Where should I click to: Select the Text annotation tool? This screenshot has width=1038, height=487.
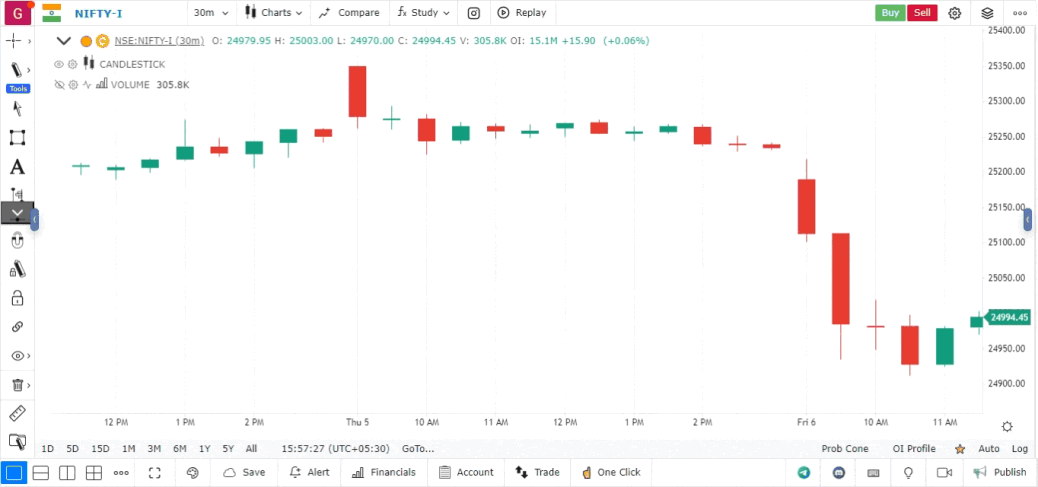pos(17,167)
